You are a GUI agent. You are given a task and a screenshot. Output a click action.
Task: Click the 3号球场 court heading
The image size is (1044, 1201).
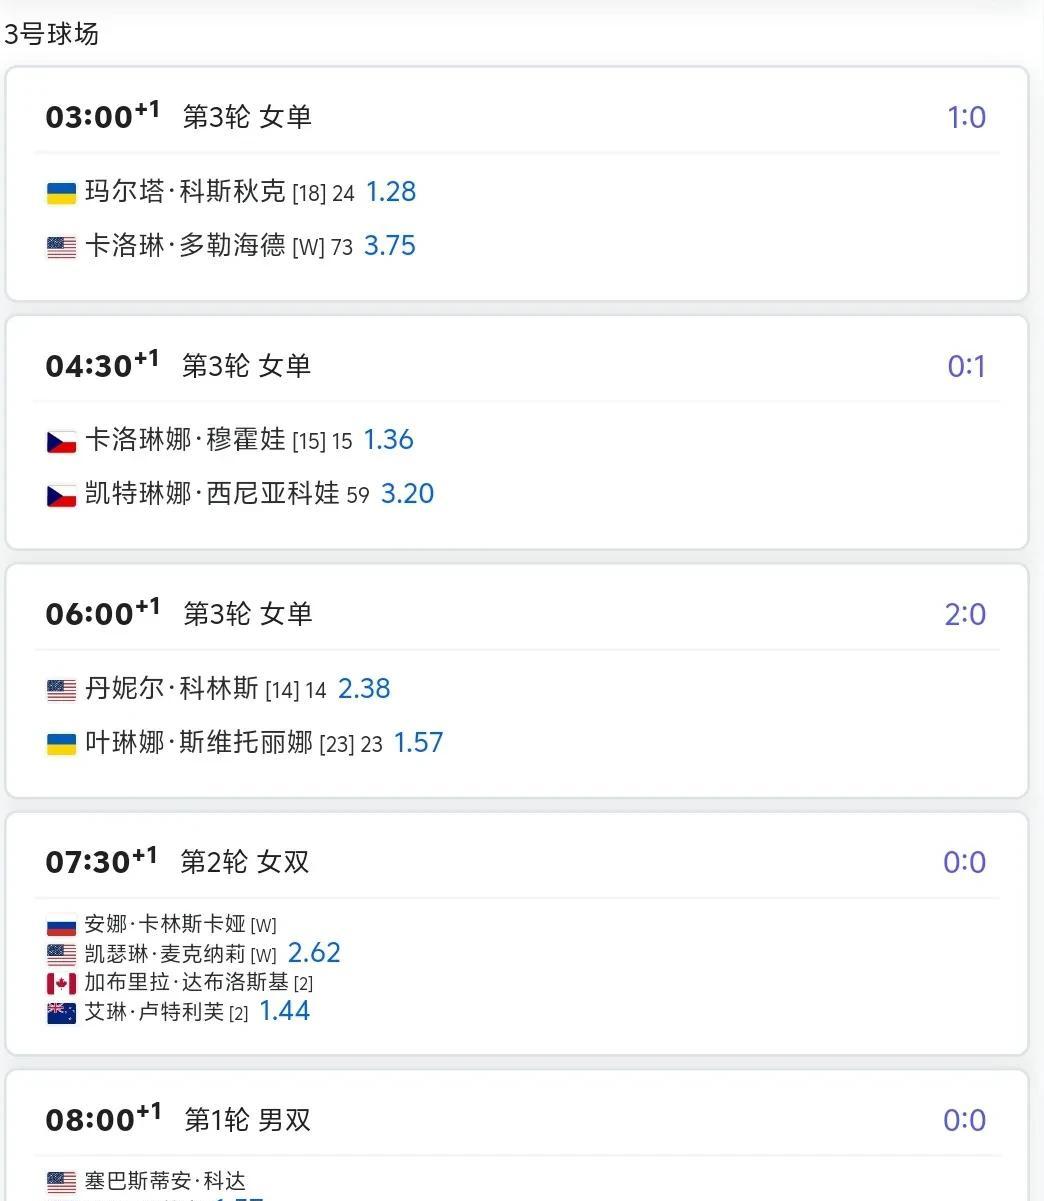click(x=51, y=34)
